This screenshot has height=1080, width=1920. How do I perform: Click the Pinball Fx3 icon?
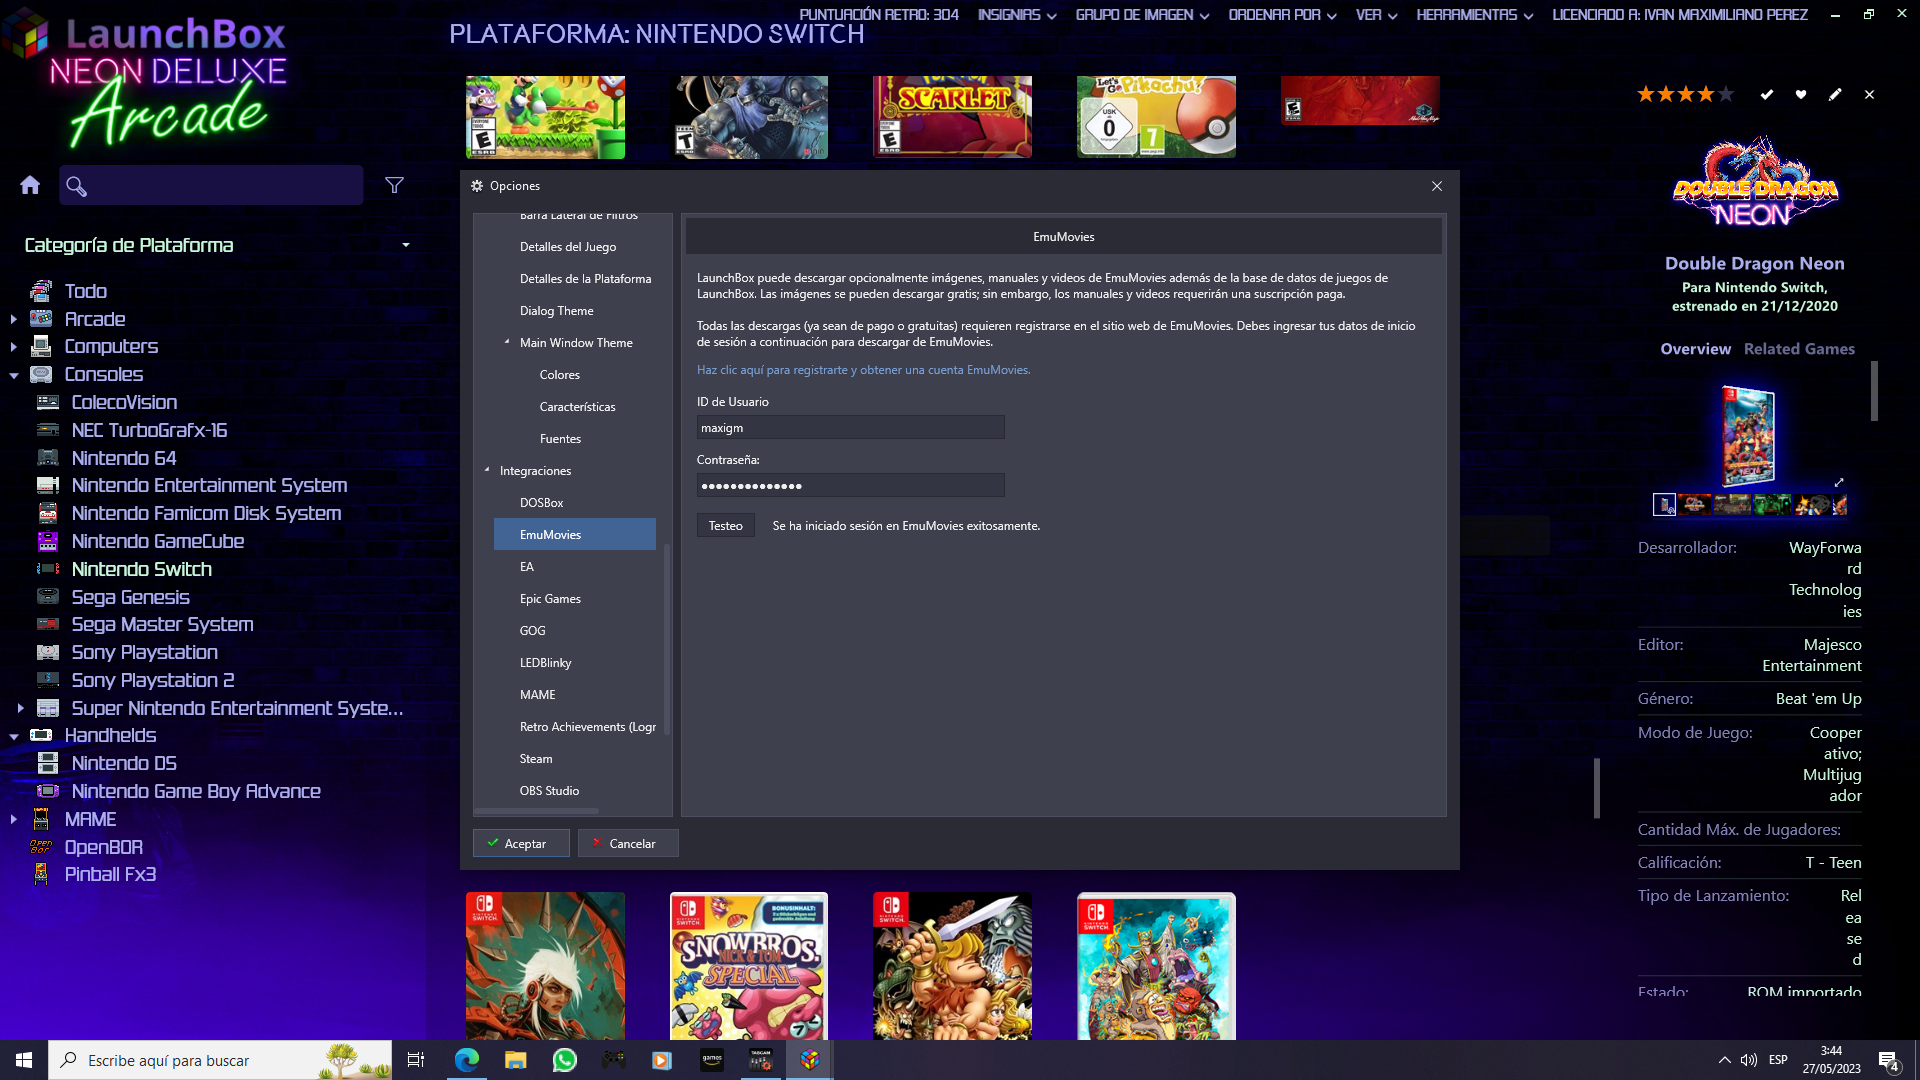pos(41,874)
